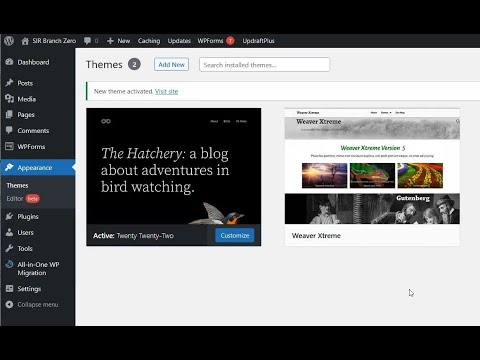480x360 pixels.
Task: Click the Dashboard gauge icon
Action: pos(9,62)
